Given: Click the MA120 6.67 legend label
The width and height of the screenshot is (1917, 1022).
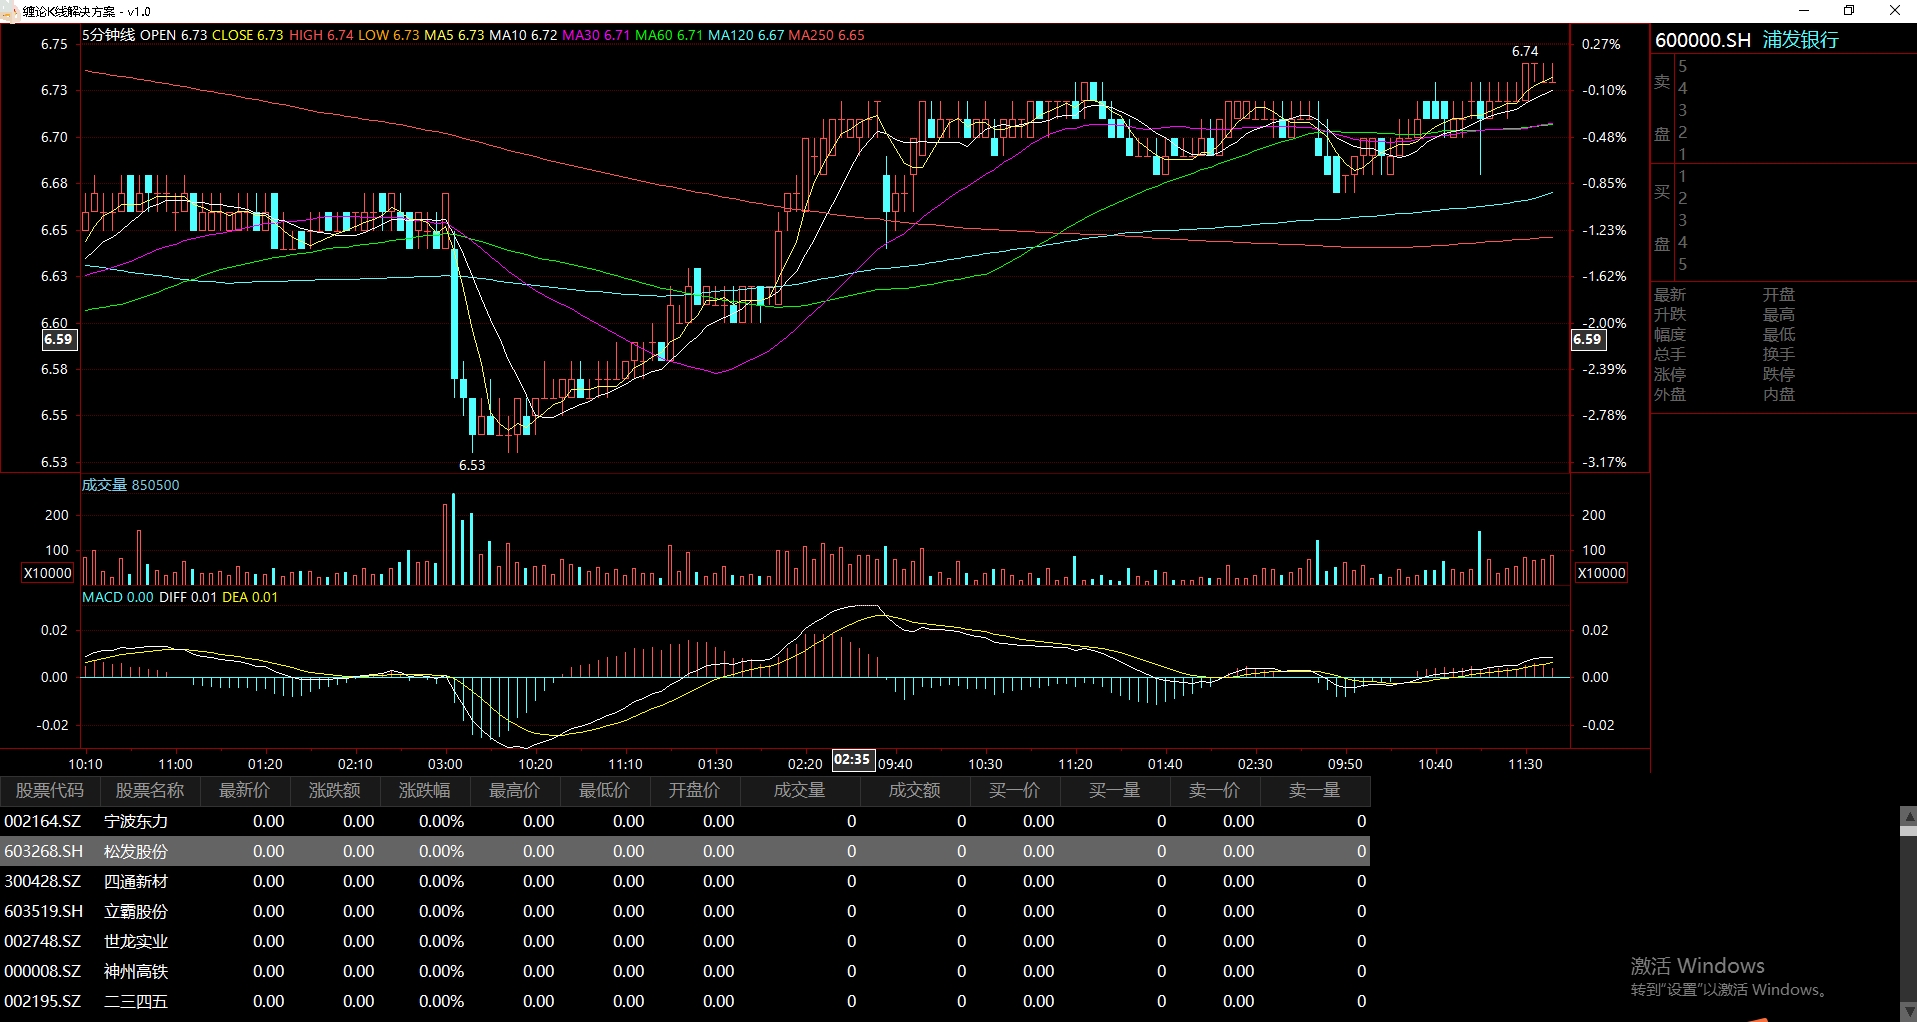Looking at the screenshot, I should 746,35.
